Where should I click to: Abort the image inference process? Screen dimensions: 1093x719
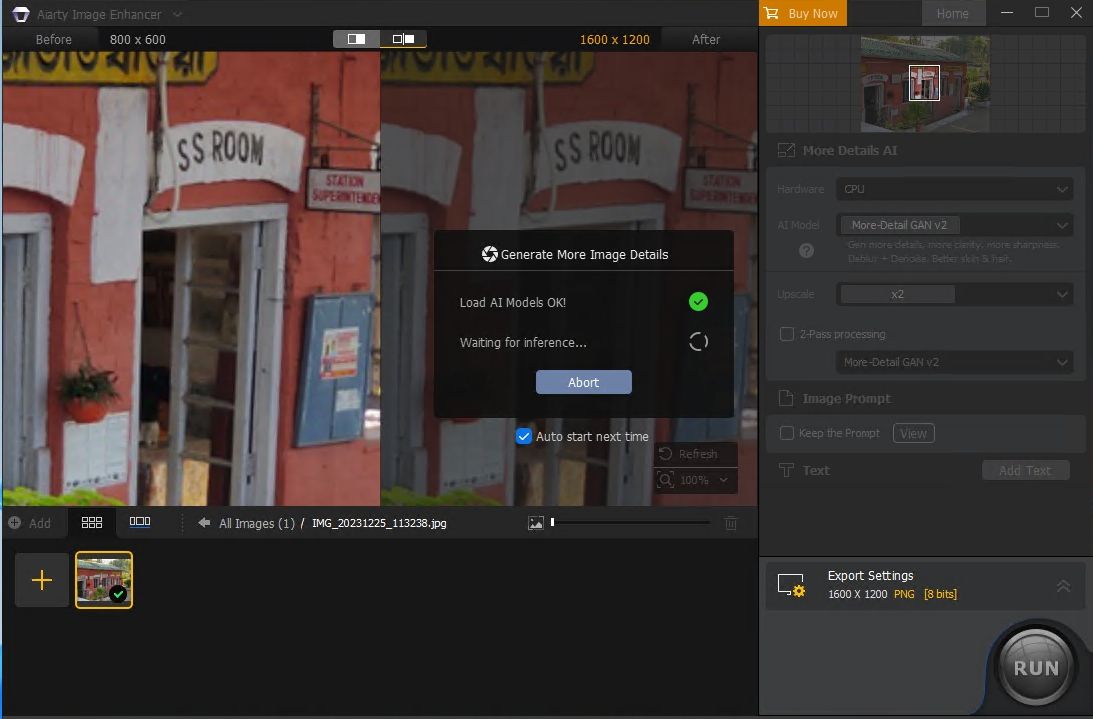pos(583,381)
